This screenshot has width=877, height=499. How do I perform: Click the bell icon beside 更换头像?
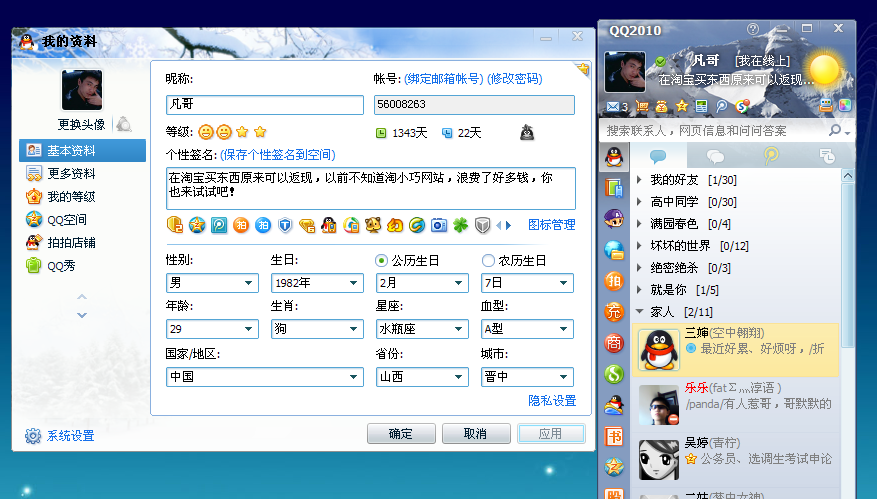[x=124, y=124]
